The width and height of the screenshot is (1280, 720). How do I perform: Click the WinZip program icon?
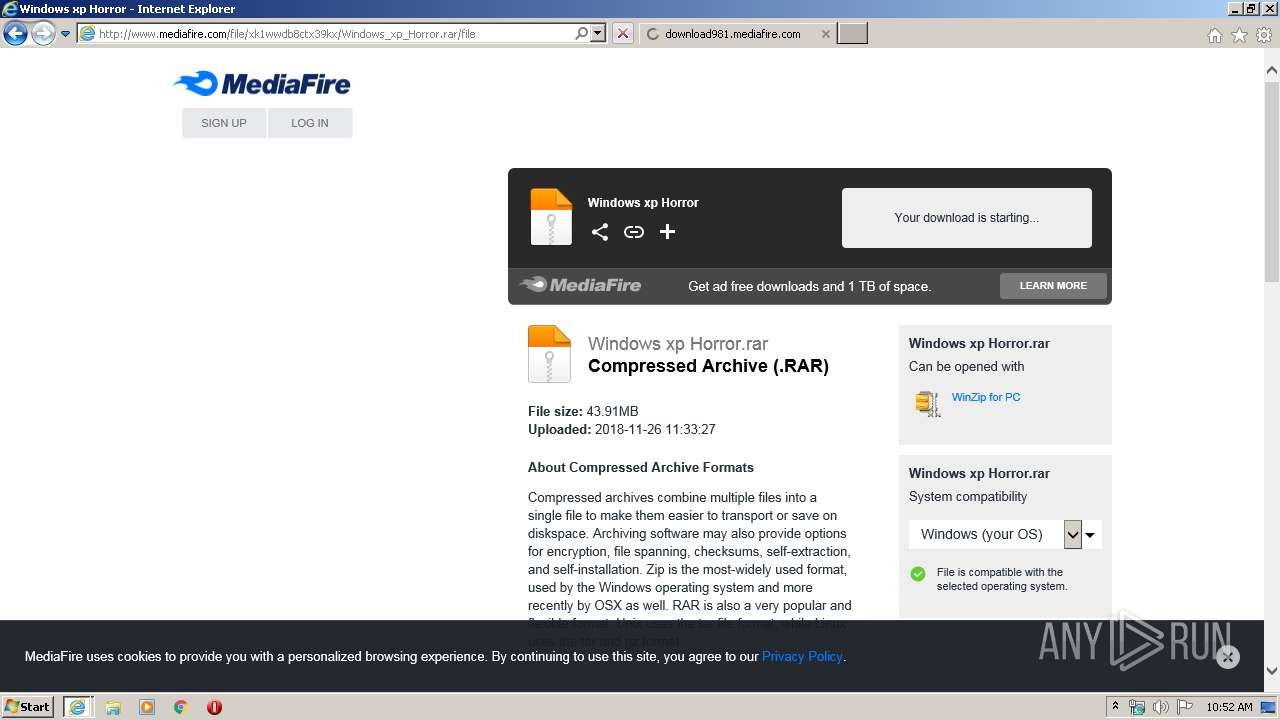tap(927, 403)
